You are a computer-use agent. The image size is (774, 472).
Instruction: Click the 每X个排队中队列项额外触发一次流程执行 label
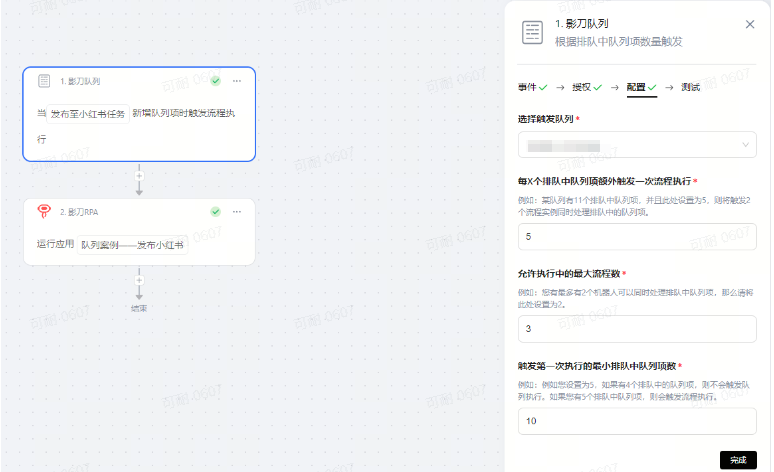604,181
